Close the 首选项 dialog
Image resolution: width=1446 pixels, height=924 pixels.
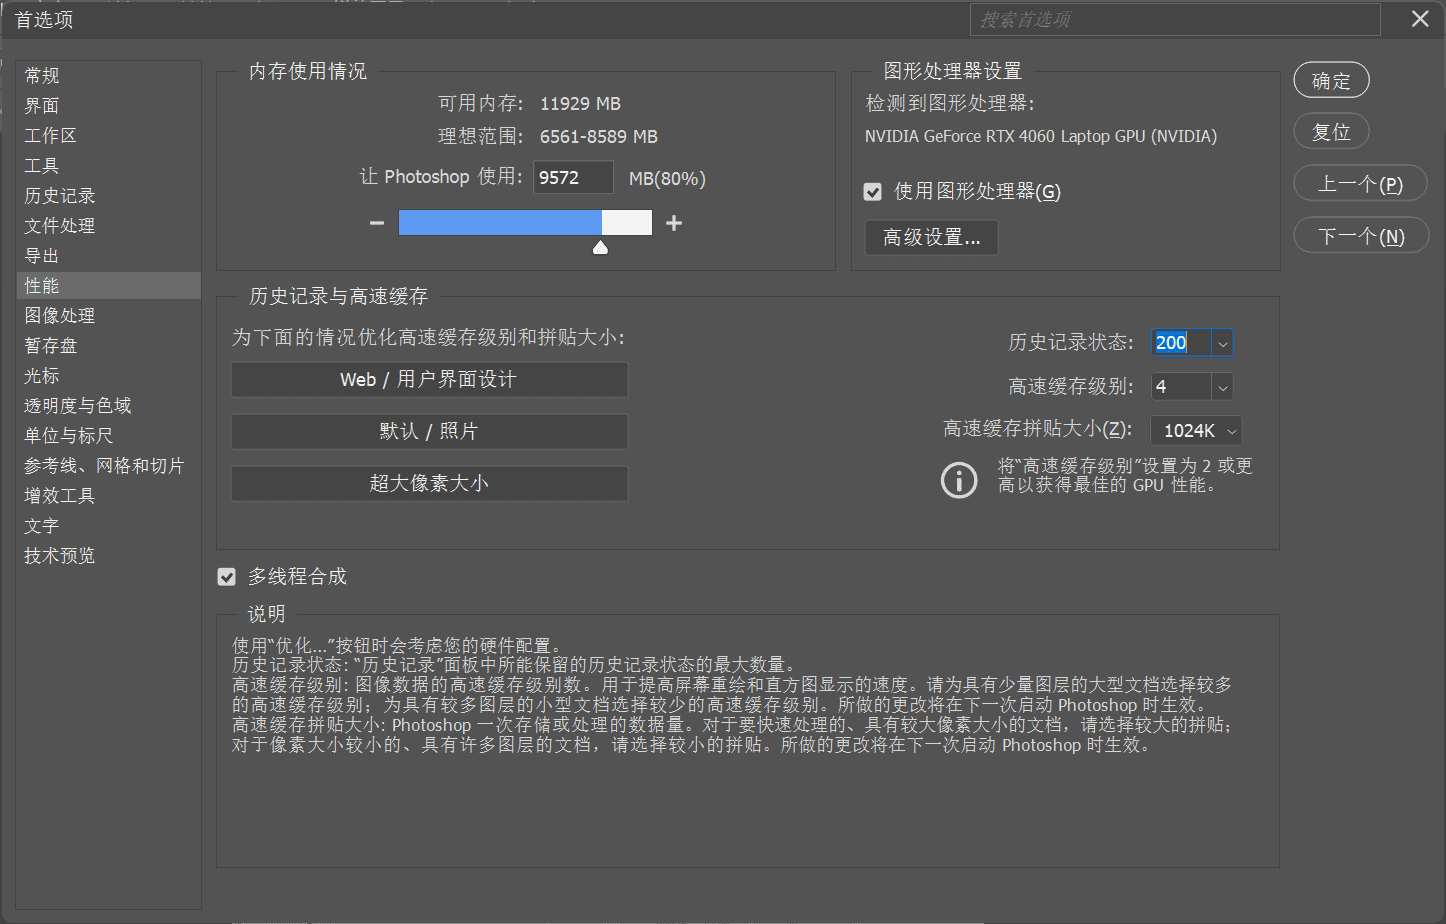(1420, 19)
